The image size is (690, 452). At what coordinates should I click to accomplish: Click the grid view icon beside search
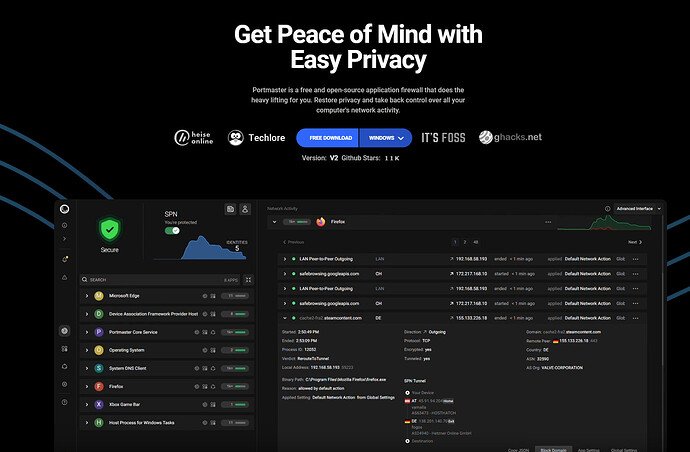[x=248, y=280]
